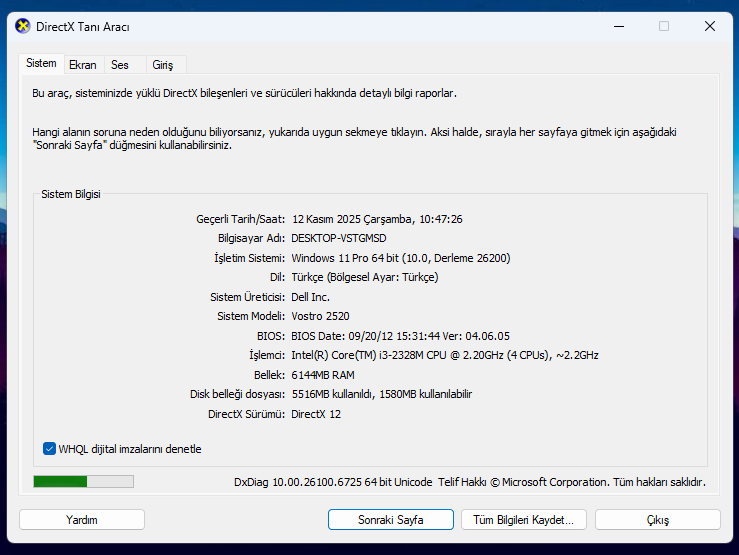This screenshot has width=739, height=555.
Task: Click the Türkçe language value
Action: pos(365,278)
